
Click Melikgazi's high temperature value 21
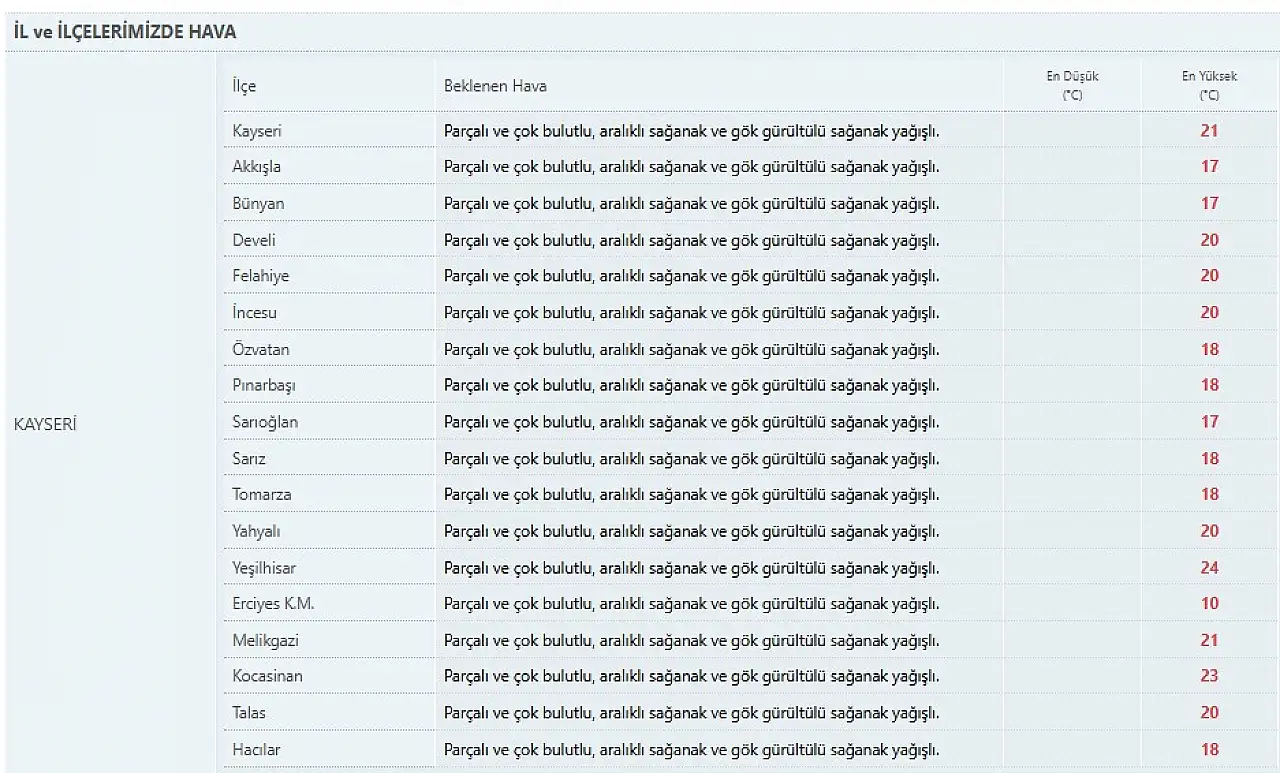(1210, 640)
